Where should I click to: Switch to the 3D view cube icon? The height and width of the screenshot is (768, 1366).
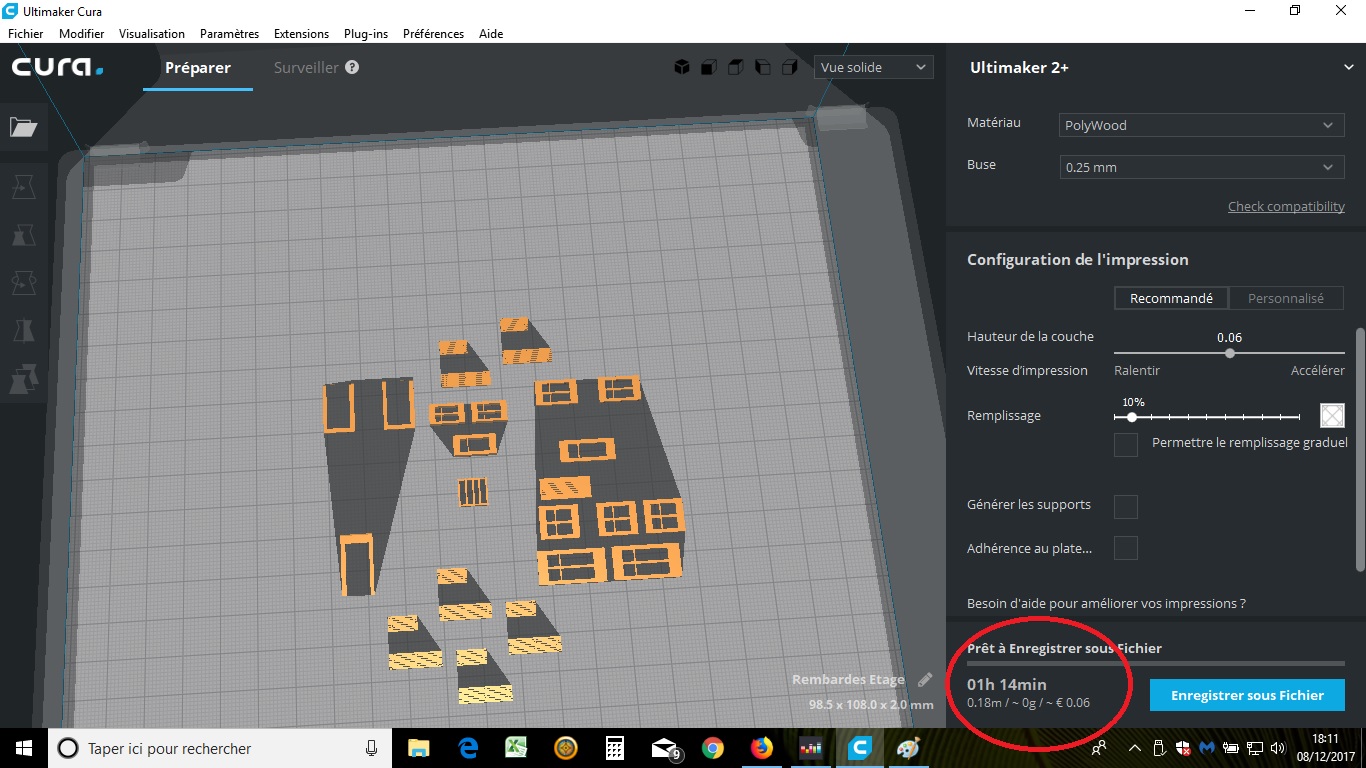tap(681, 68)
